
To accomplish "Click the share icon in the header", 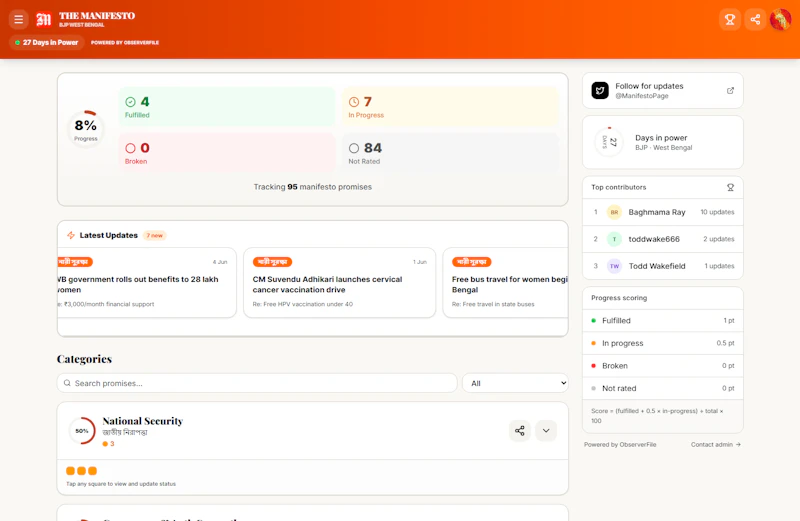I will [x=755, y=19].
